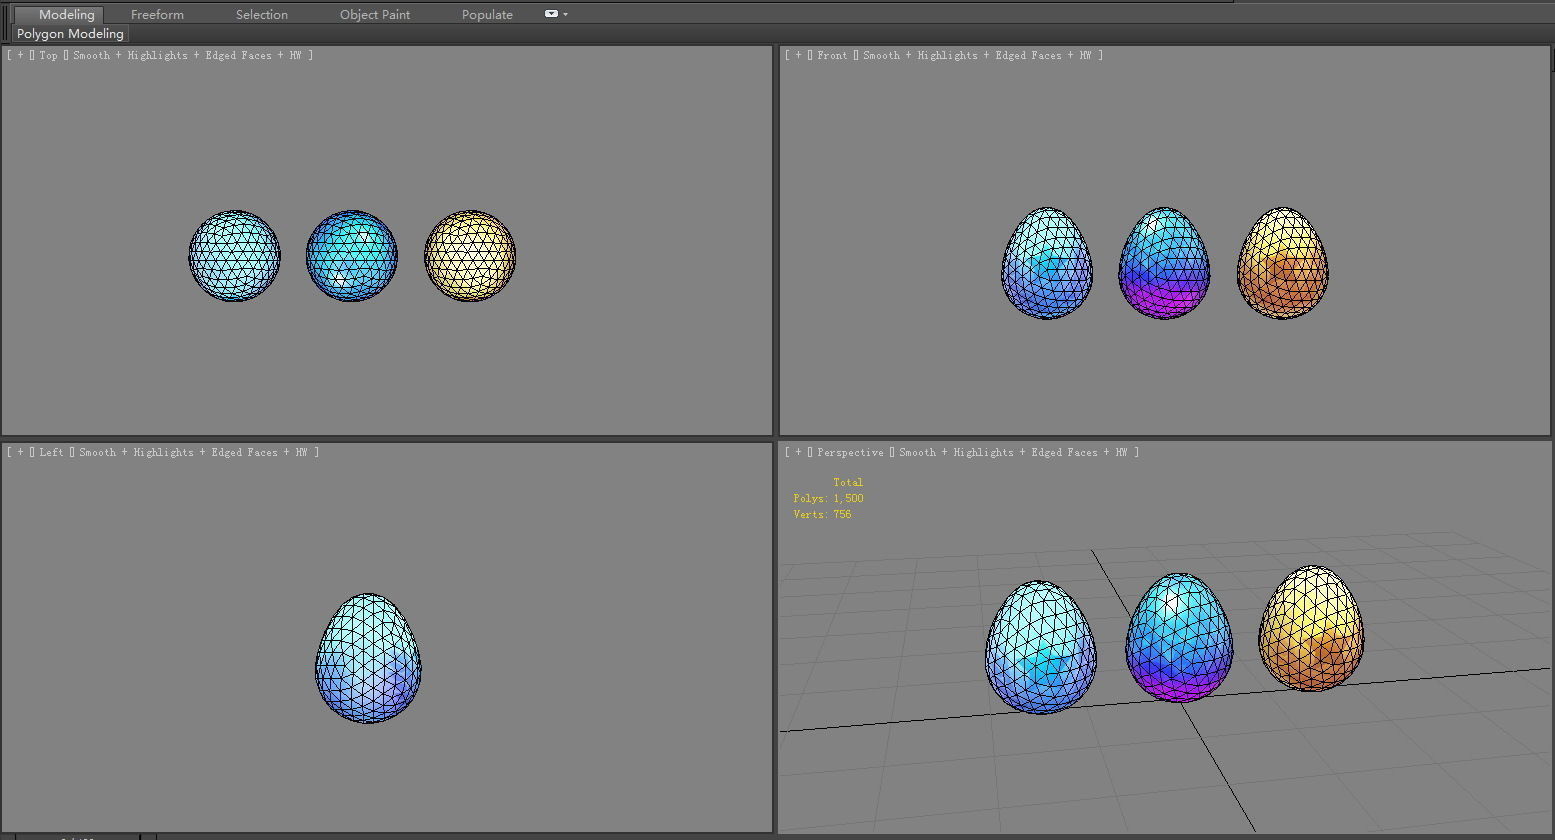Open the Top viewport shading label menu
The image size is (1555, 840).
187,56
